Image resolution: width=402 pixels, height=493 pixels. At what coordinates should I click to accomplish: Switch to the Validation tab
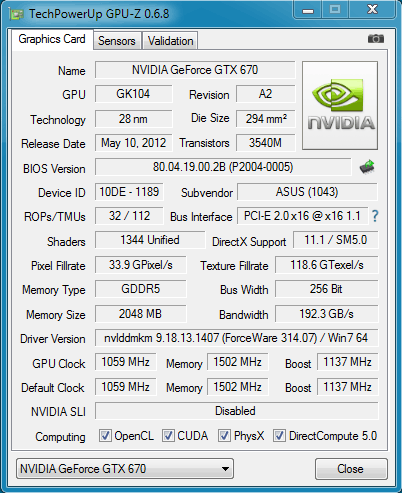(170, 41)
